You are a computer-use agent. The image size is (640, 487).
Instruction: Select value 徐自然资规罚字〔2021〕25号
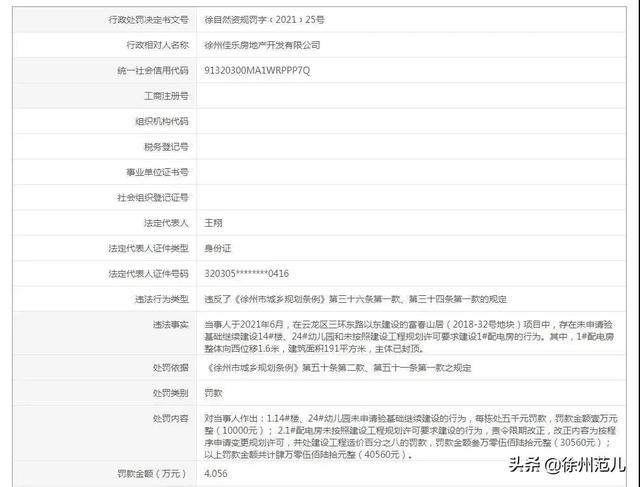pyautogui.click(x=264, y=20)
